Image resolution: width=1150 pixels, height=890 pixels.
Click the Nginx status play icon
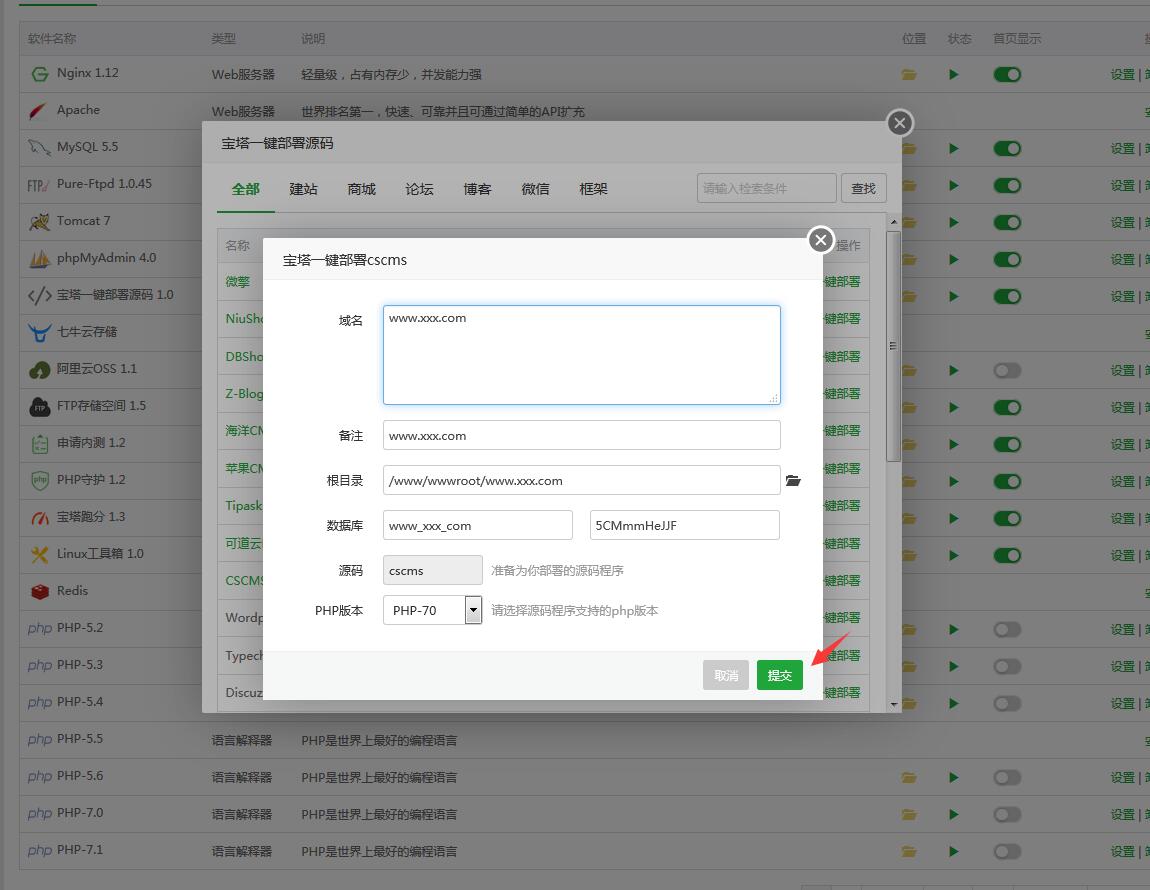tap(953, 75)
